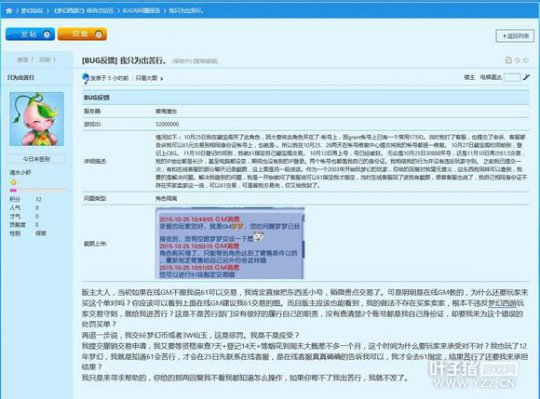
Task: Click the thread title 我只为出苦行
Action: pyautogui.click(x=143, y=61)
